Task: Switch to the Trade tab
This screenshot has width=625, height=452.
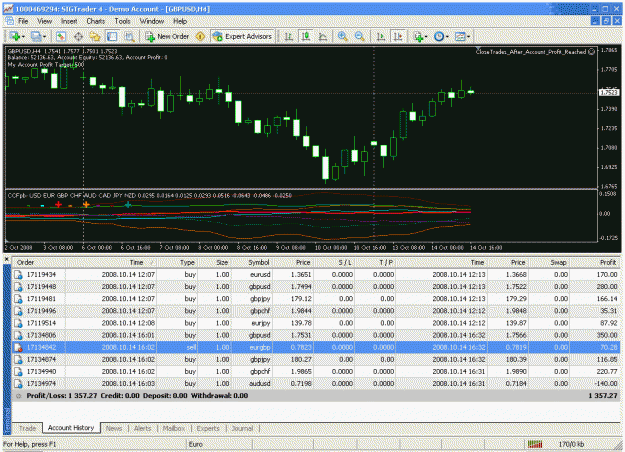Action: pos(28,428)
